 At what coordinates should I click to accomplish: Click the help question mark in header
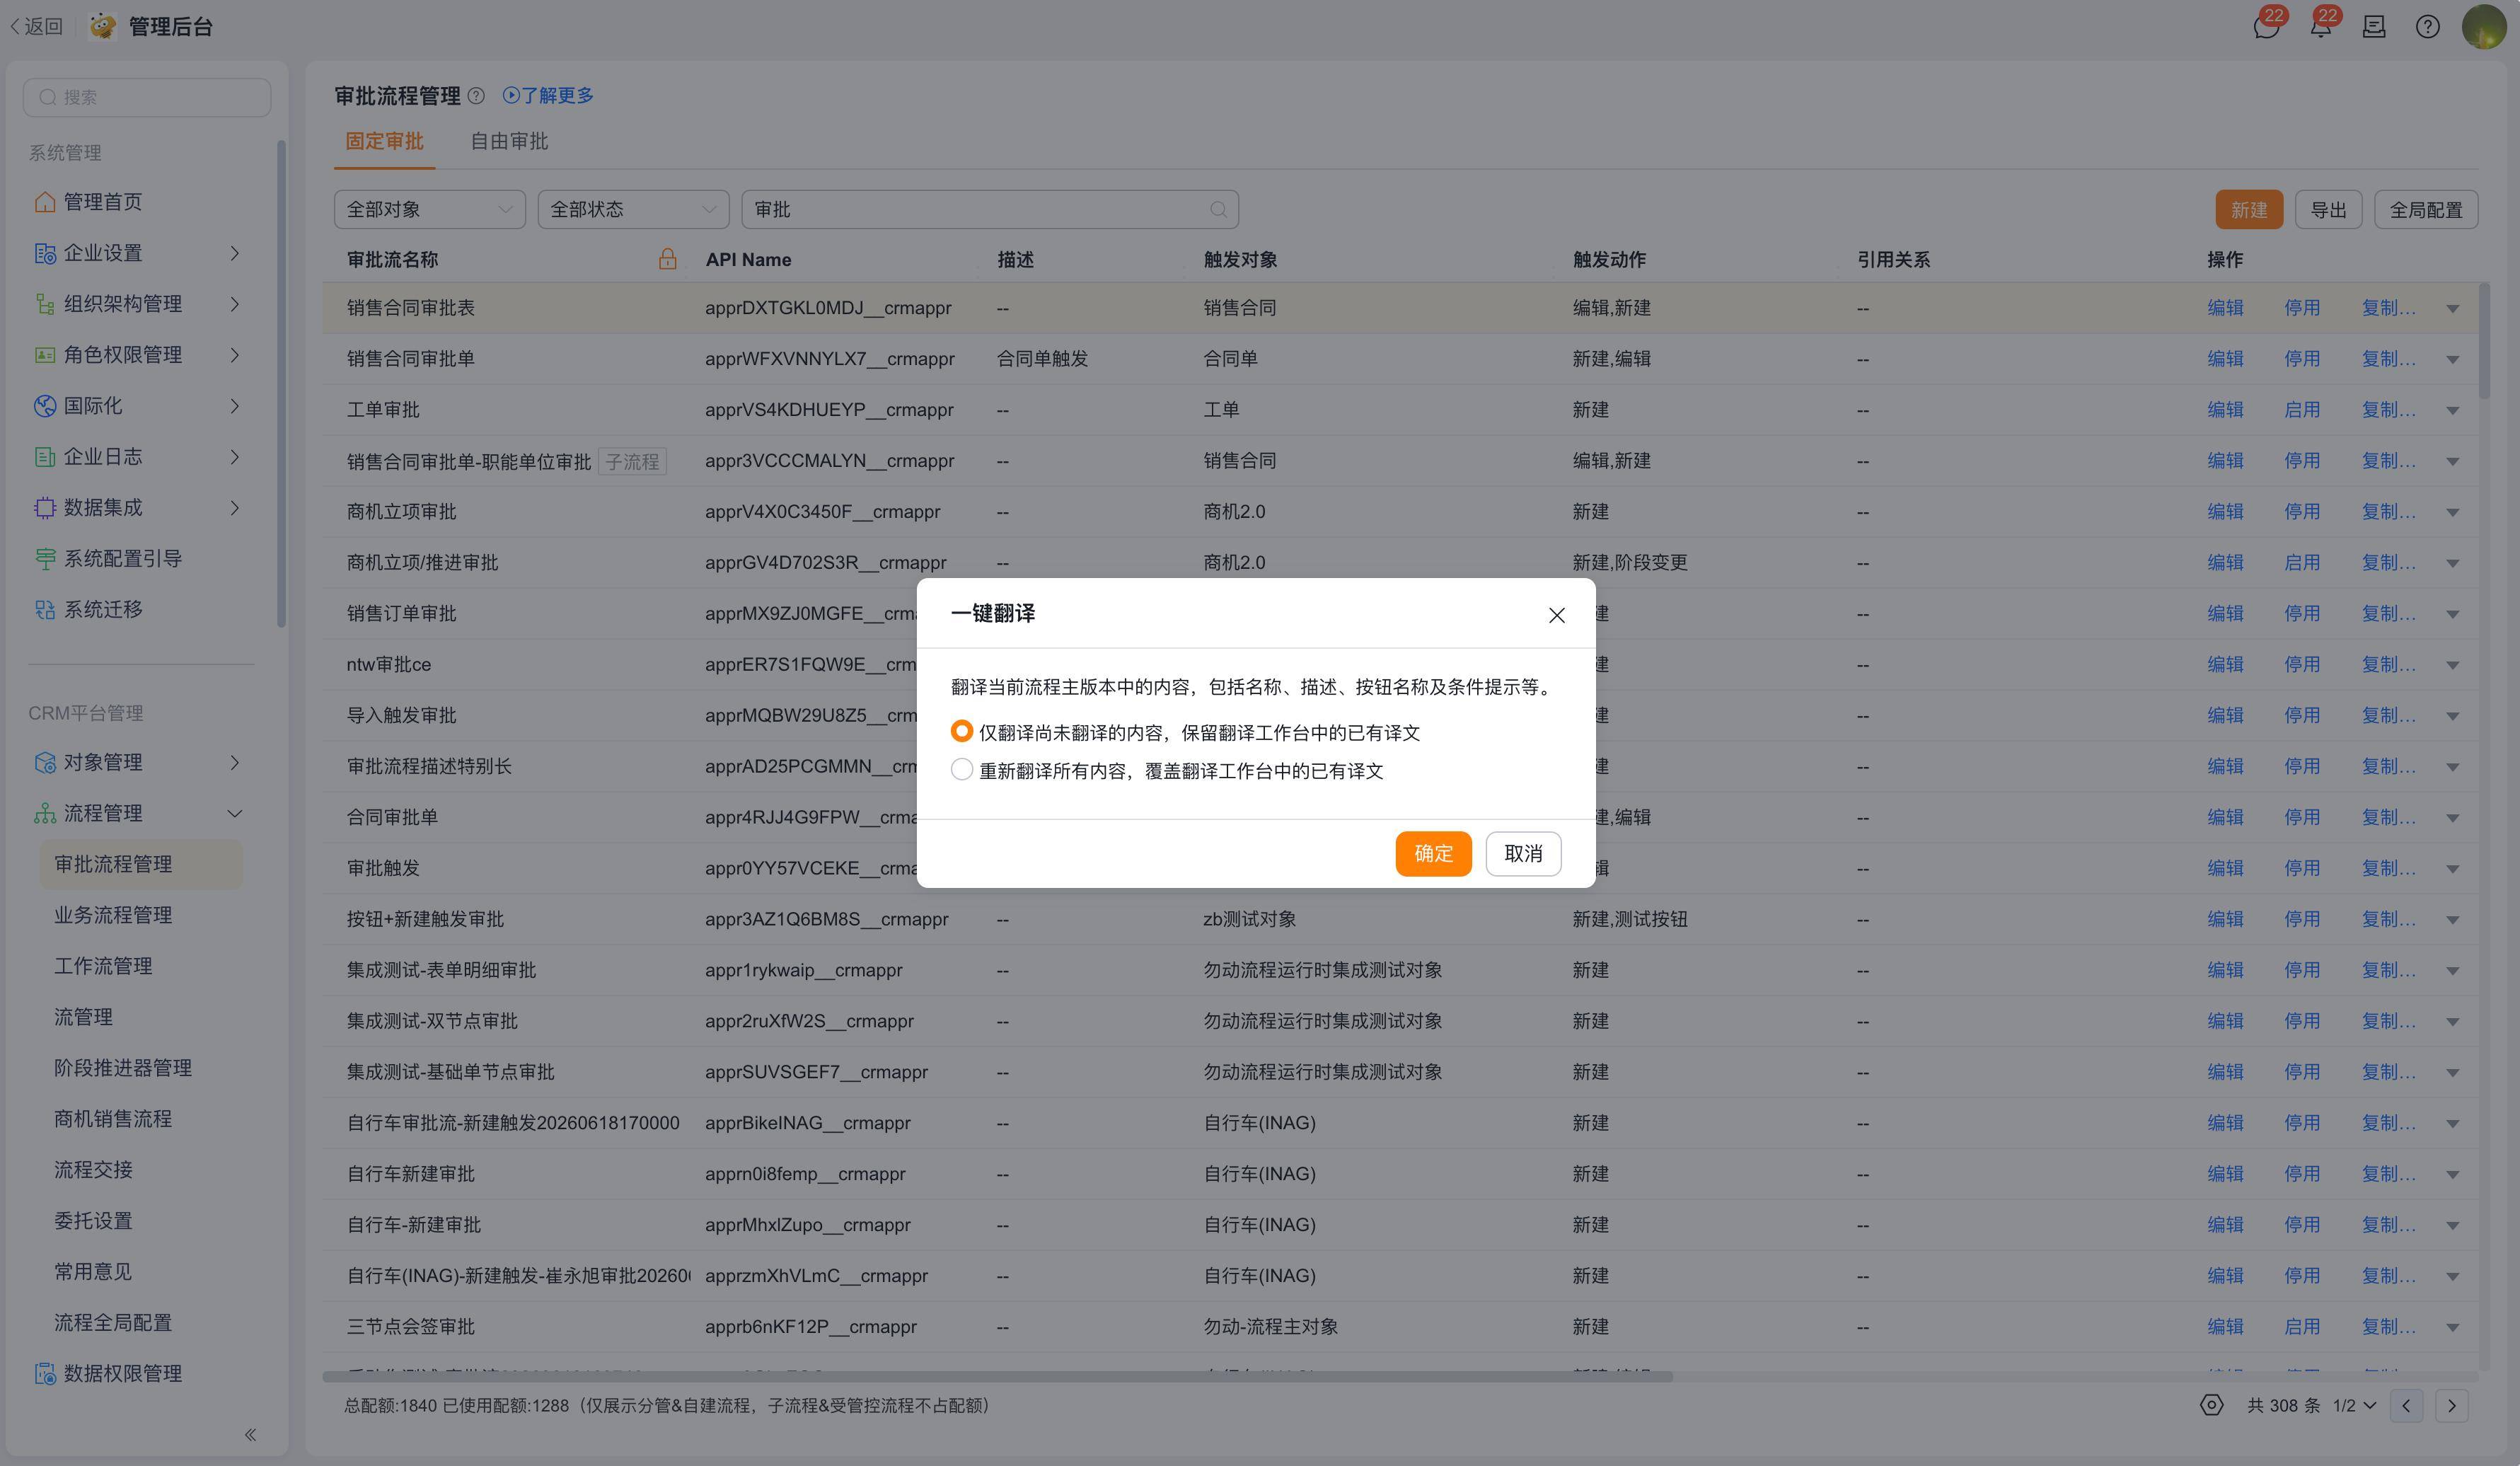click(x=2427, y=27)
